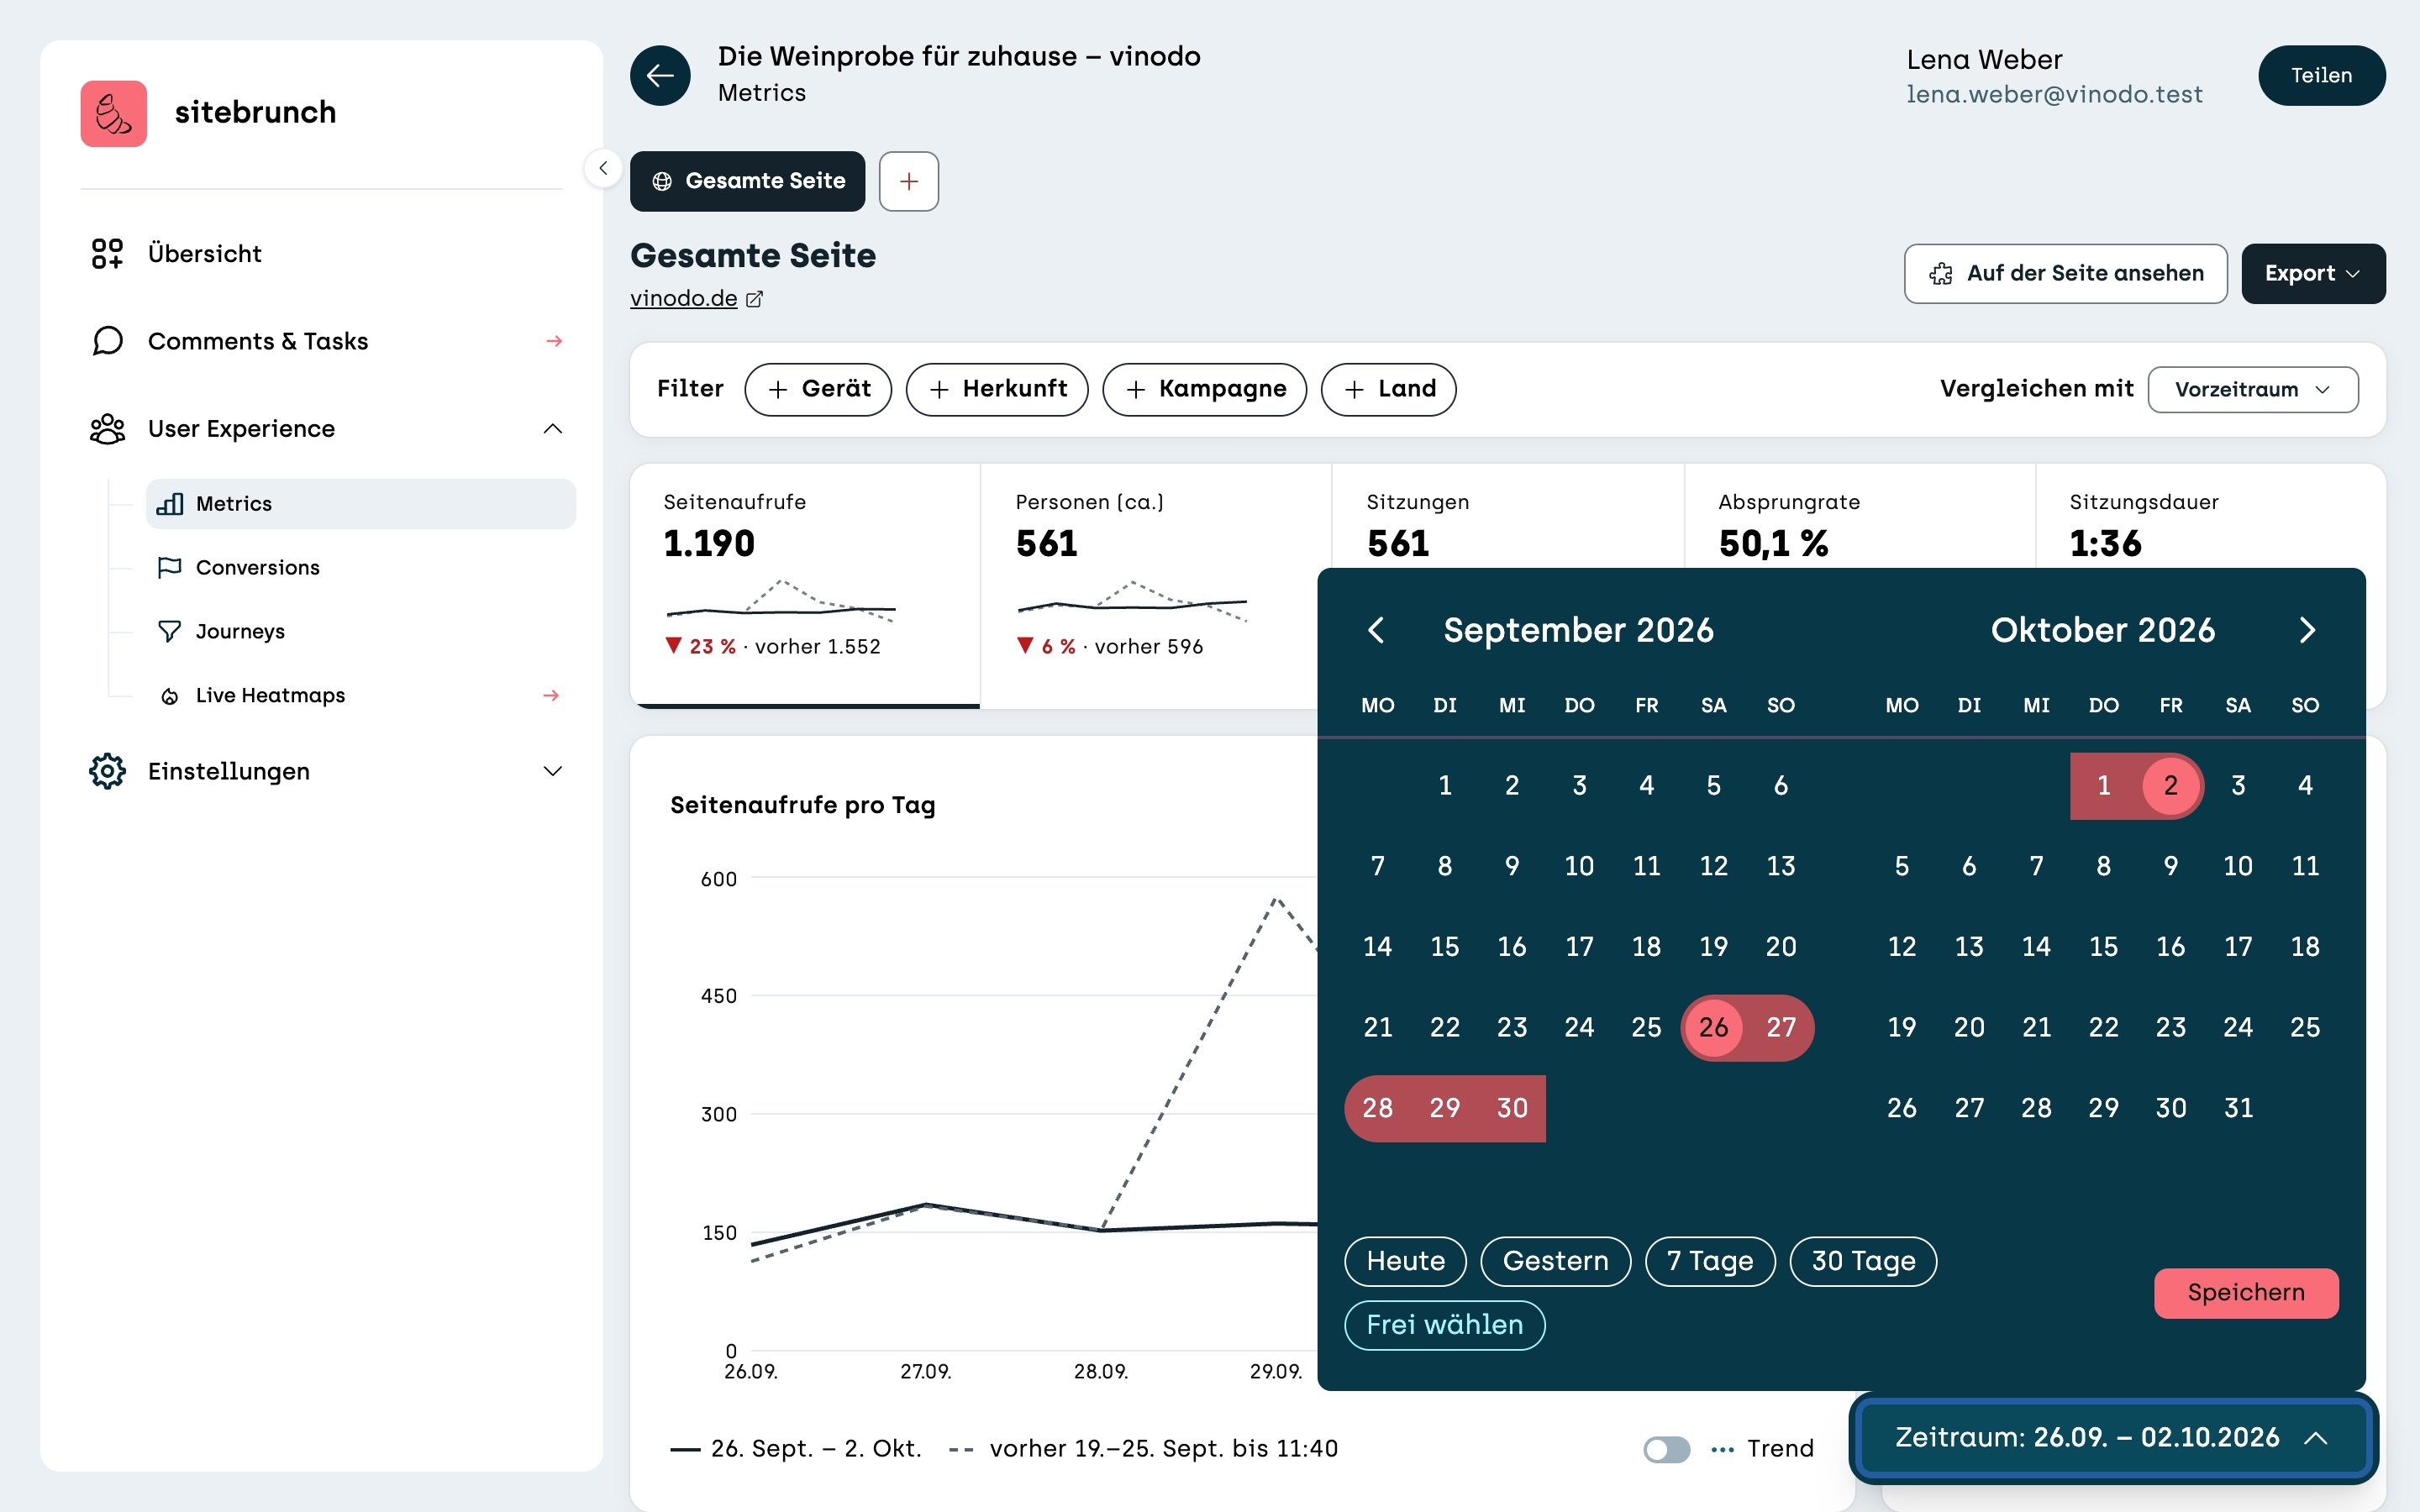Click the Journeys funnel icon
Image resolution: width=2420 pixels, height=1512 pixels.
(170, 632)
